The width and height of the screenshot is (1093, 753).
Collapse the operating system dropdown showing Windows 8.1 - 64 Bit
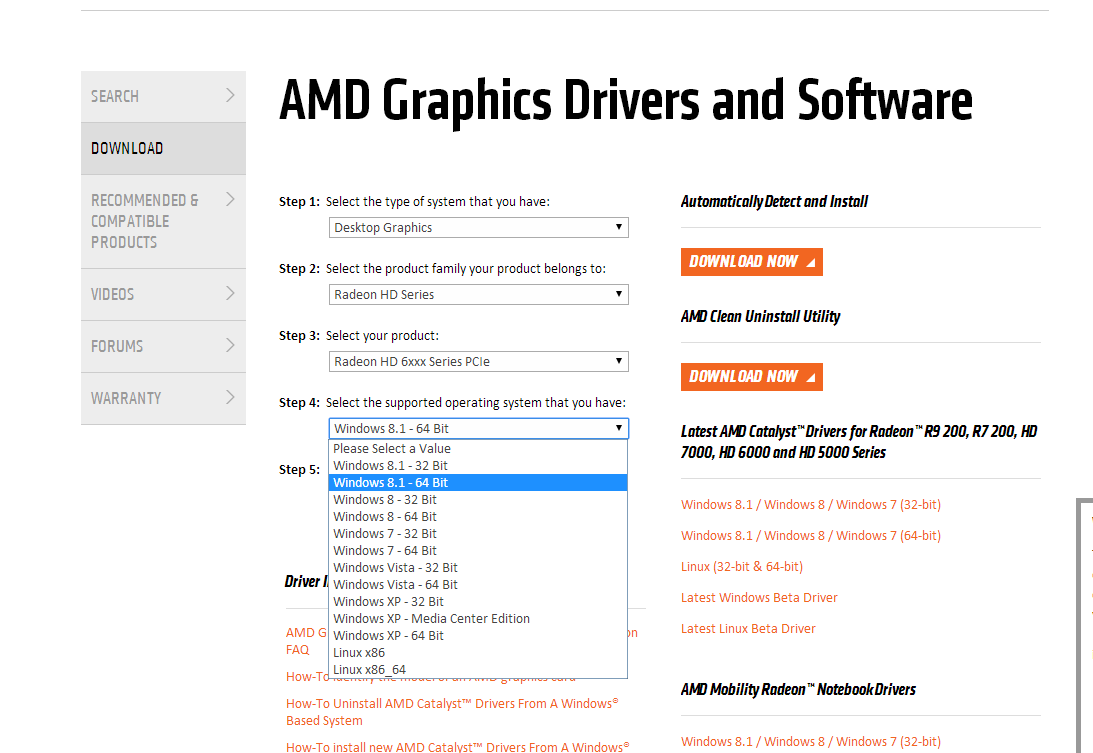click(478, 428)
